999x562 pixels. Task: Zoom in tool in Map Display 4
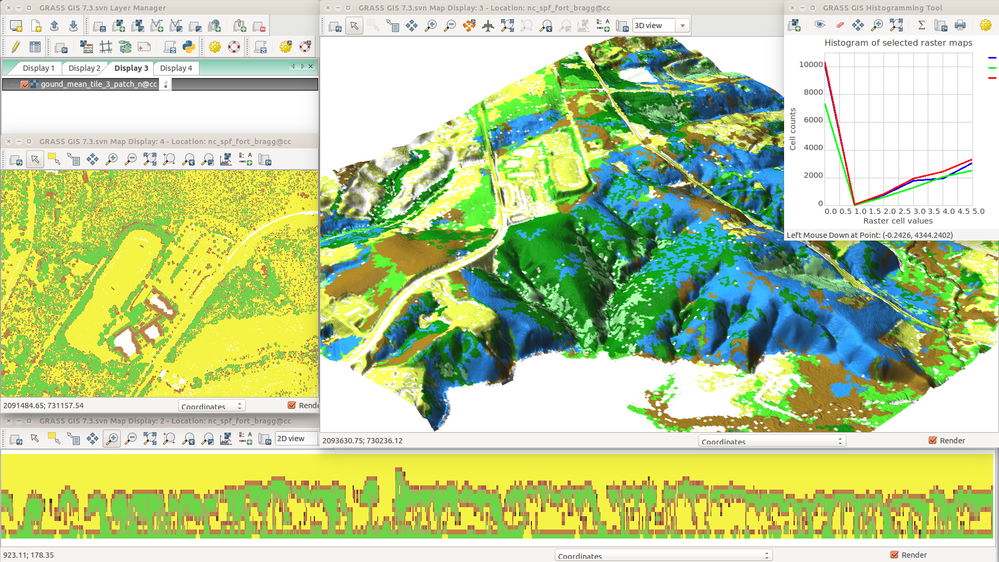pyautogui.click(x=111, y=159)
